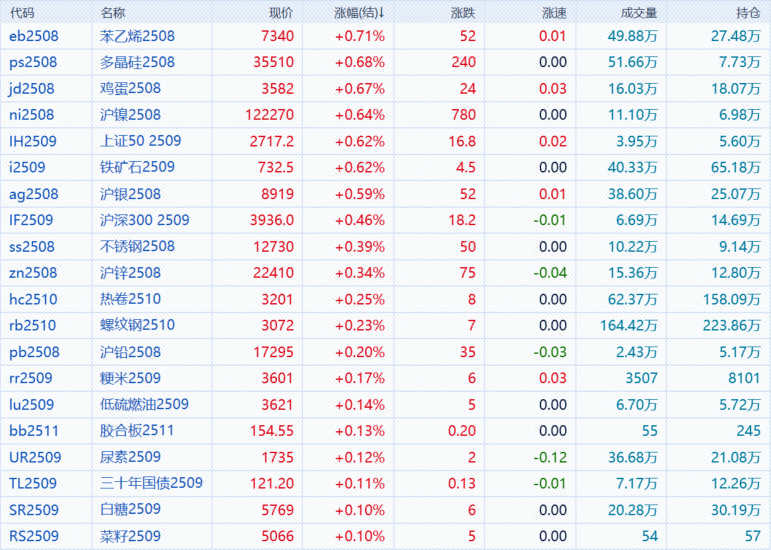
Task: Open the eb2508 contract code link
Action: (33, 36)
